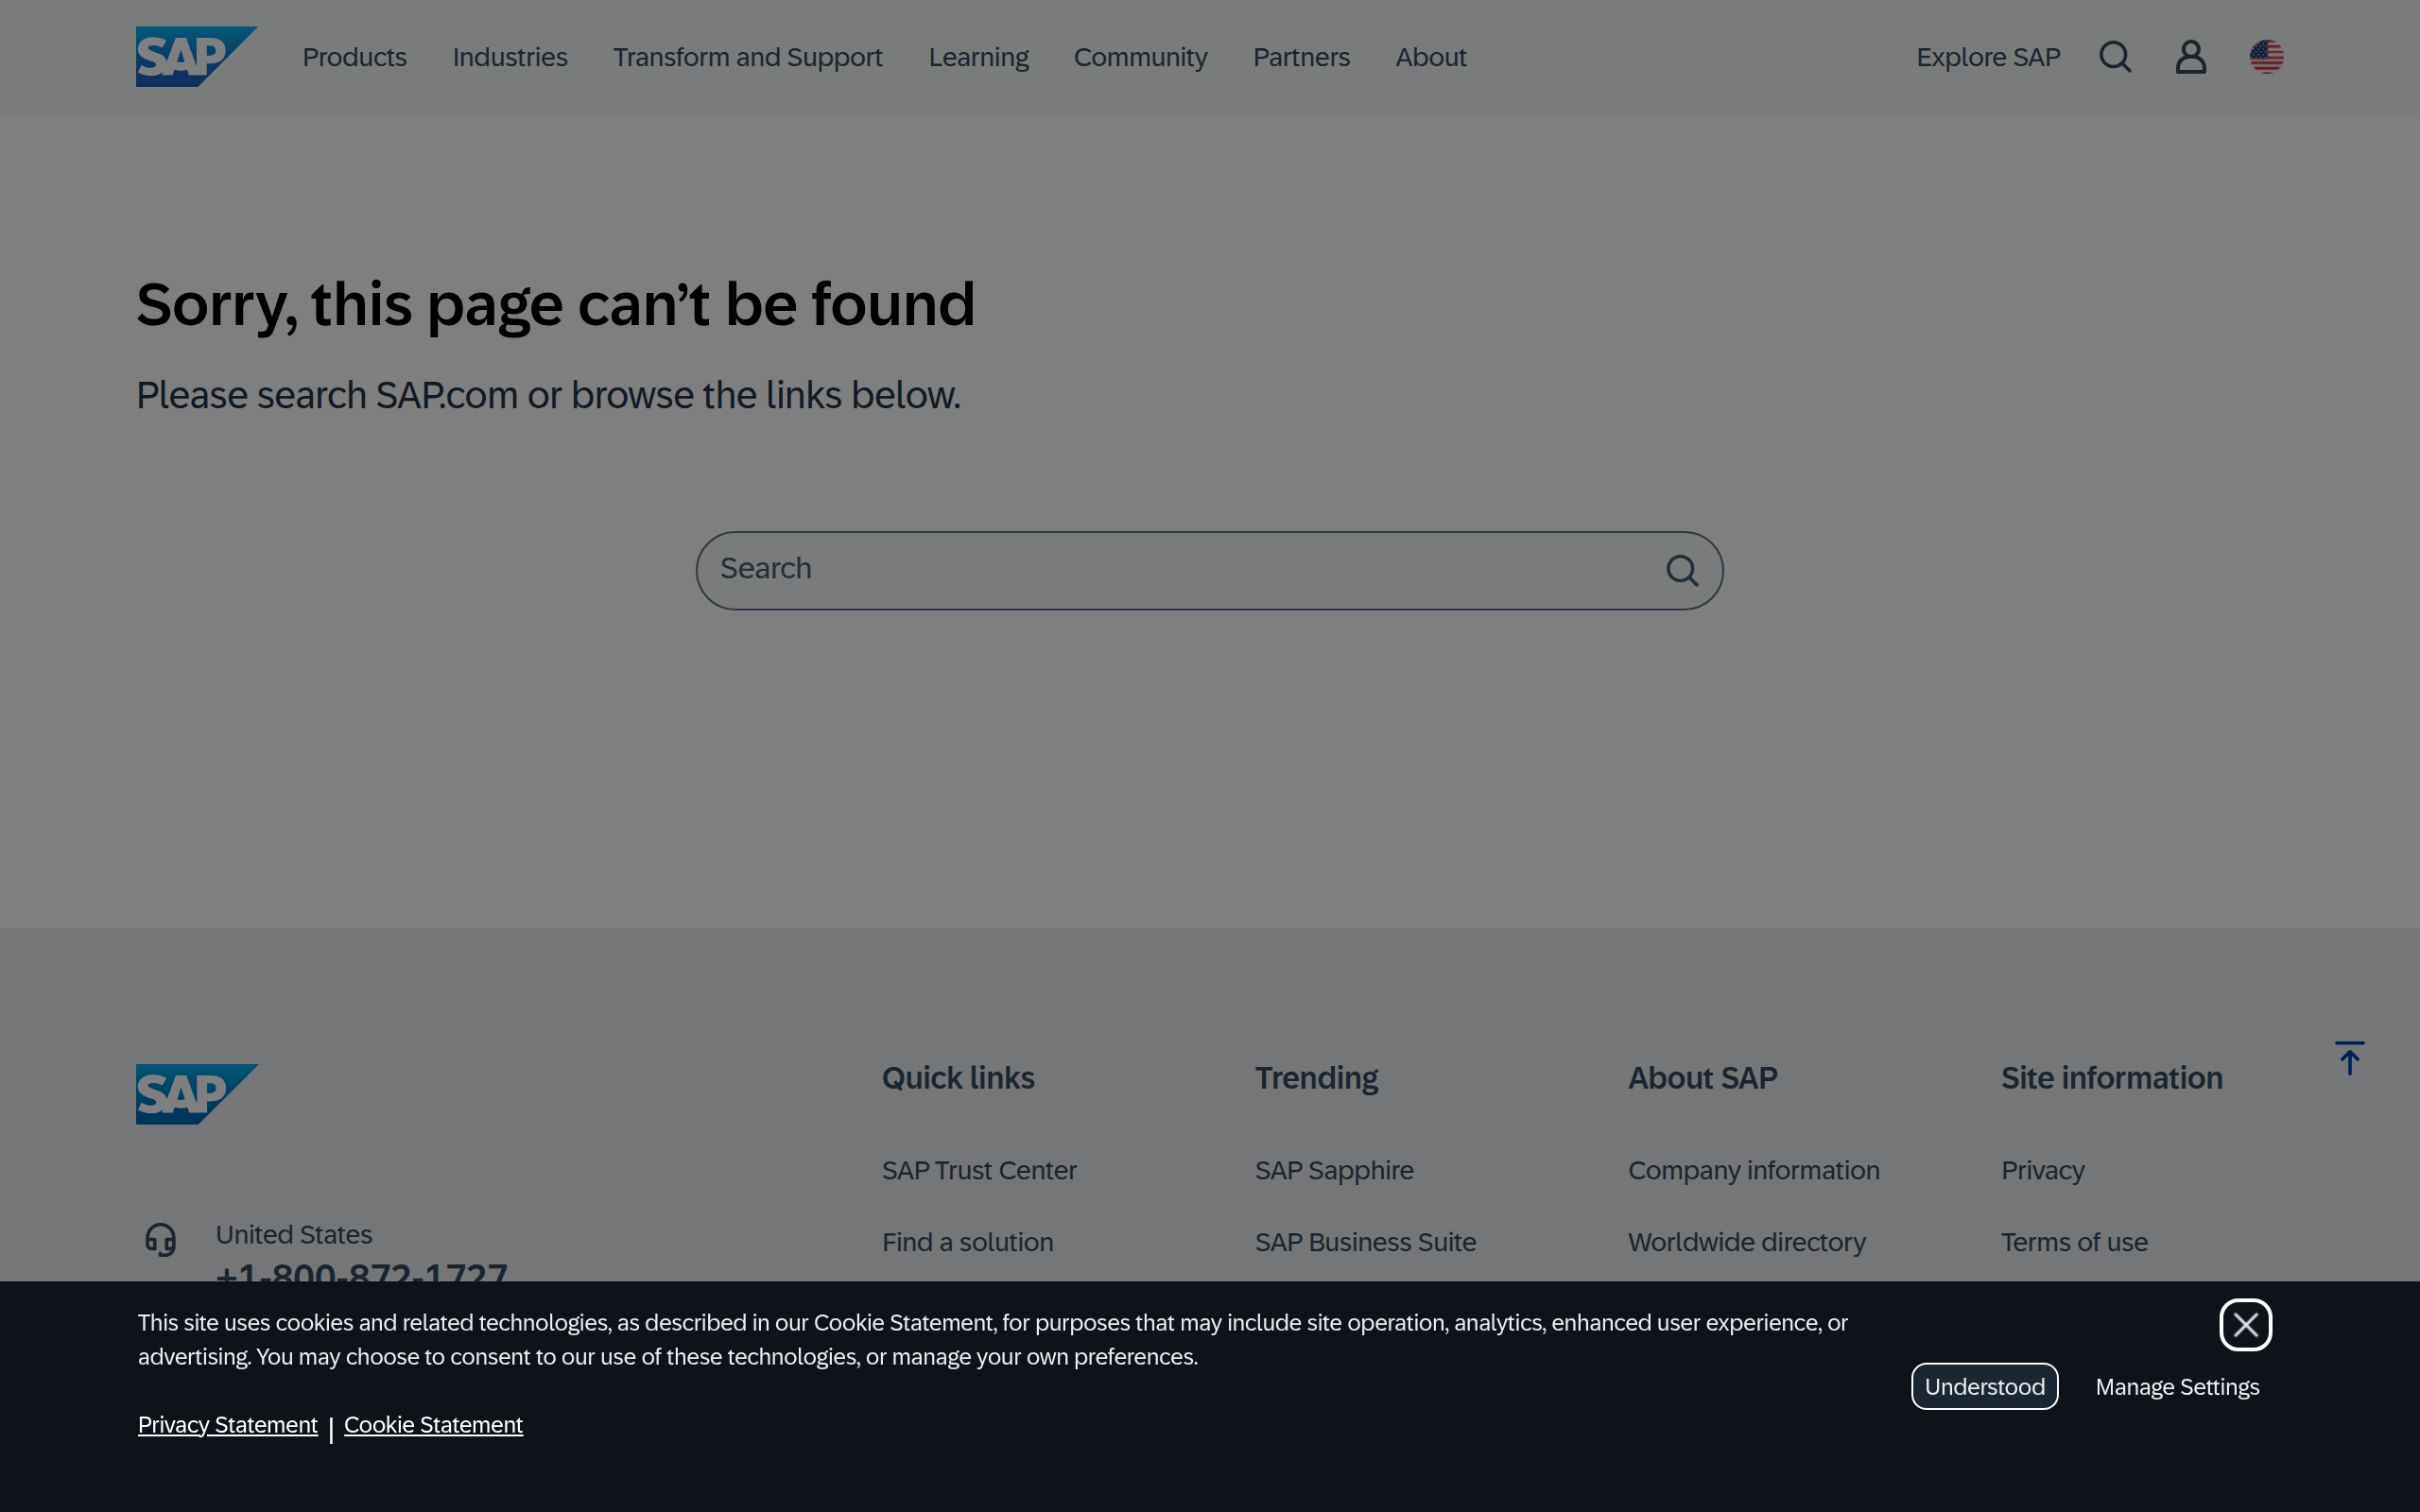Open header search magnifier icon
The height and width of the screenshot is (1512, 2420).
pos(2115,57)
